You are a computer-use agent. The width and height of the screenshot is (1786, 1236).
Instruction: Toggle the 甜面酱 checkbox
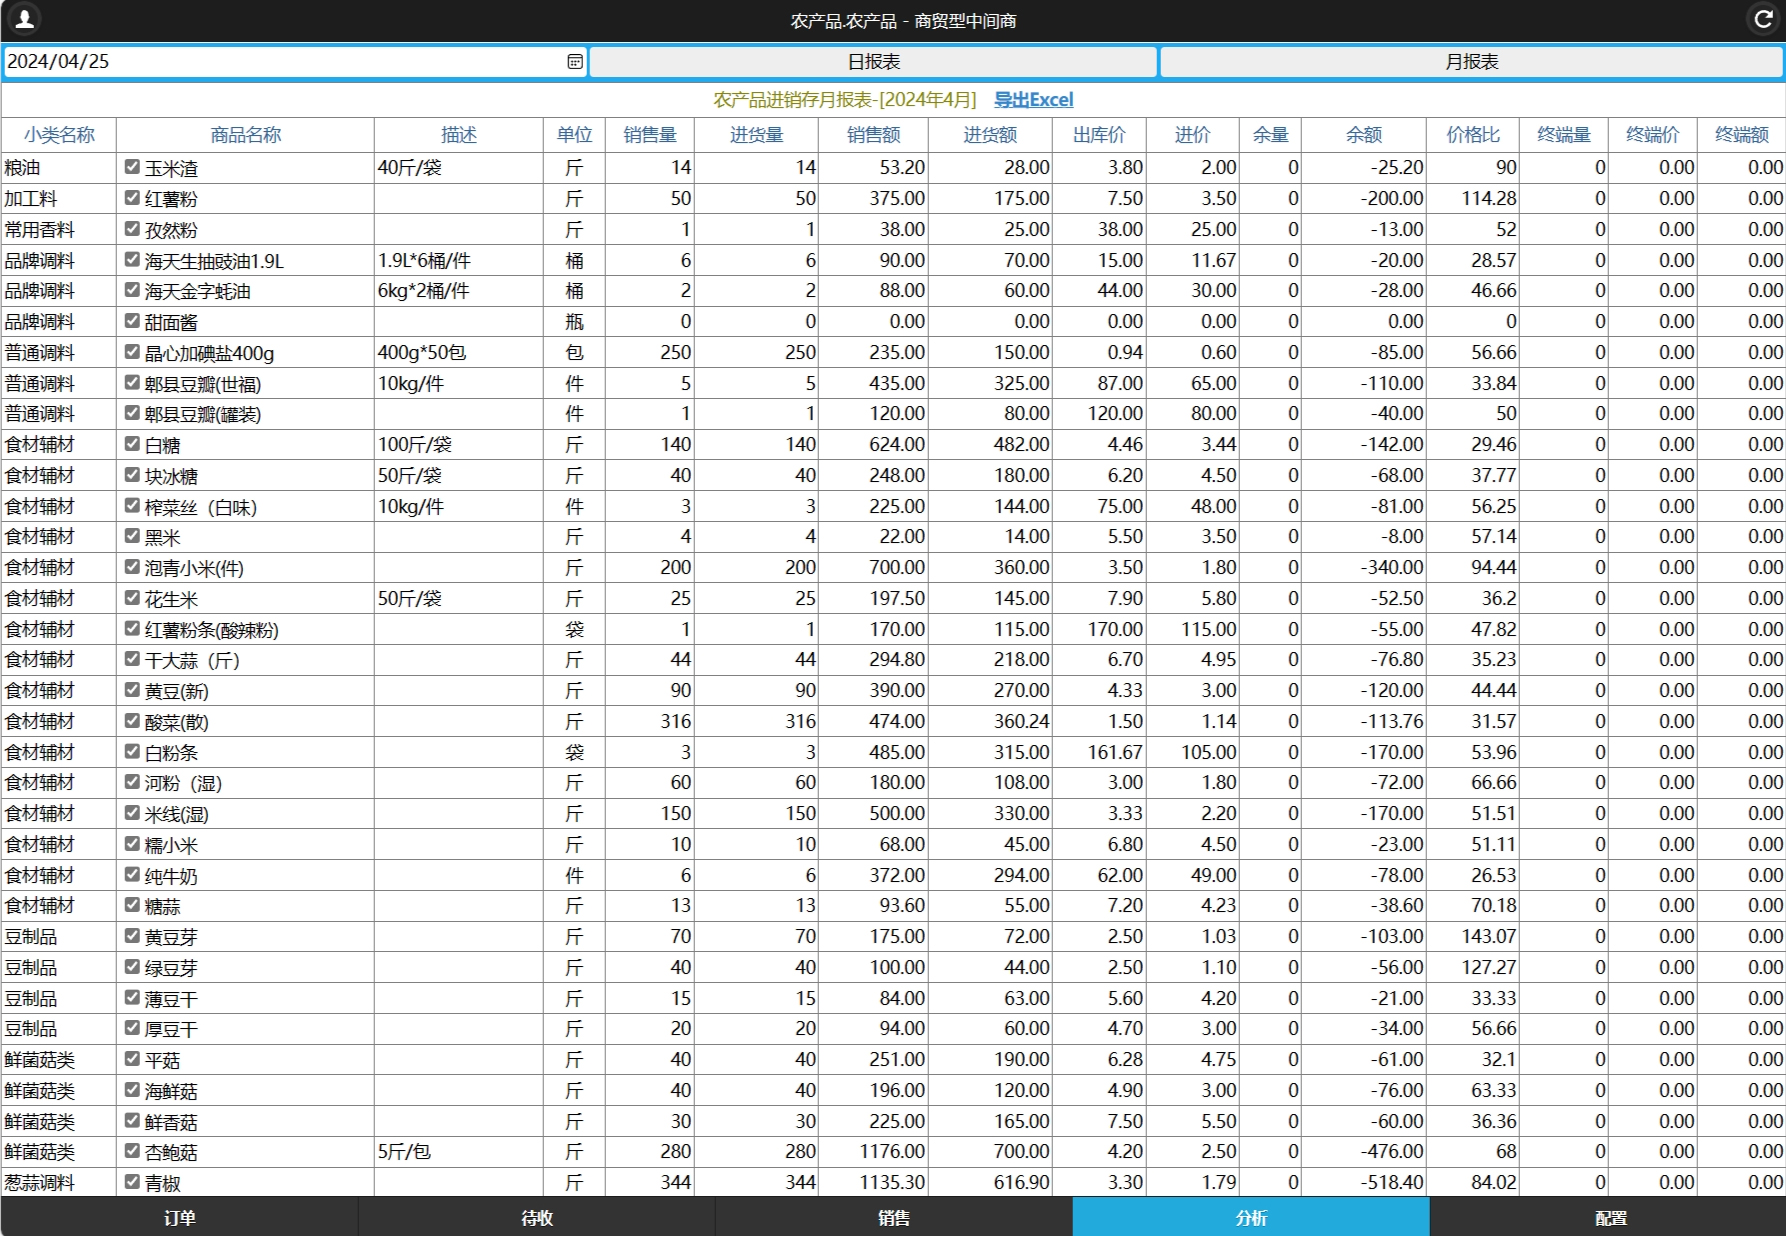click(132, 321)
